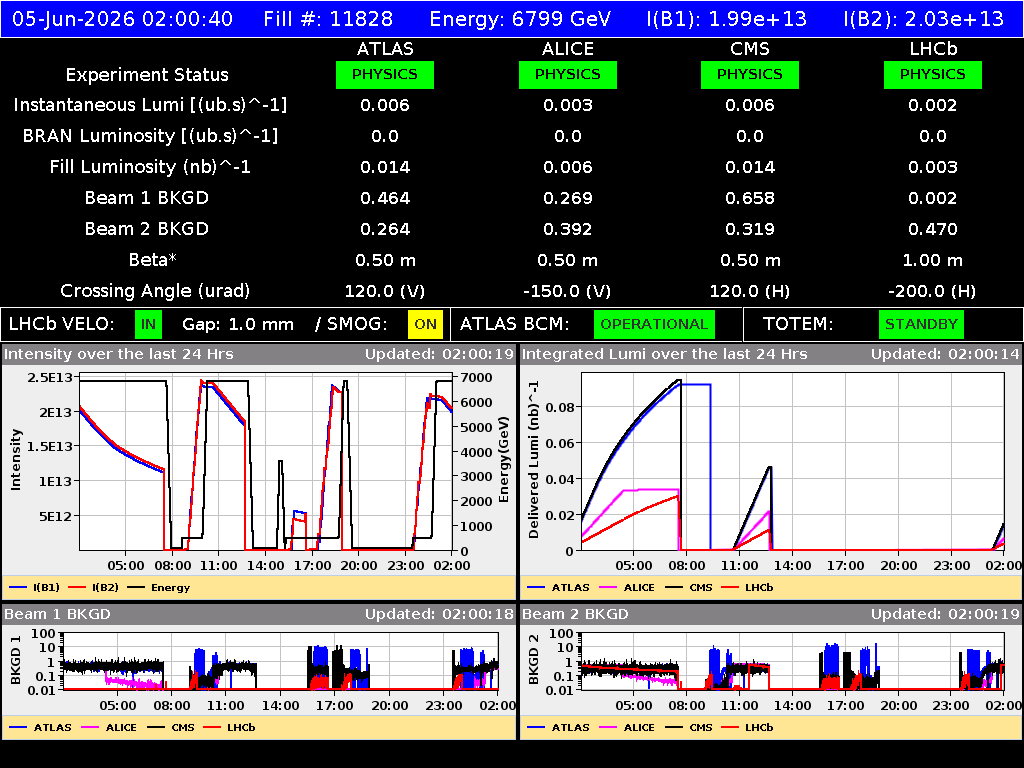Click CMS legend entry in Beam 2 BKGD chart
The width and height of the screenshot is (1024, 768).
click(689, 727)
